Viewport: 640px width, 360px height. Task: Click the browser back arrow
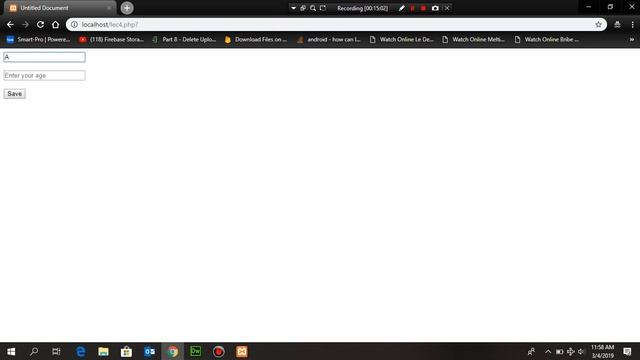pyautogui.click(x=10, y=24)
